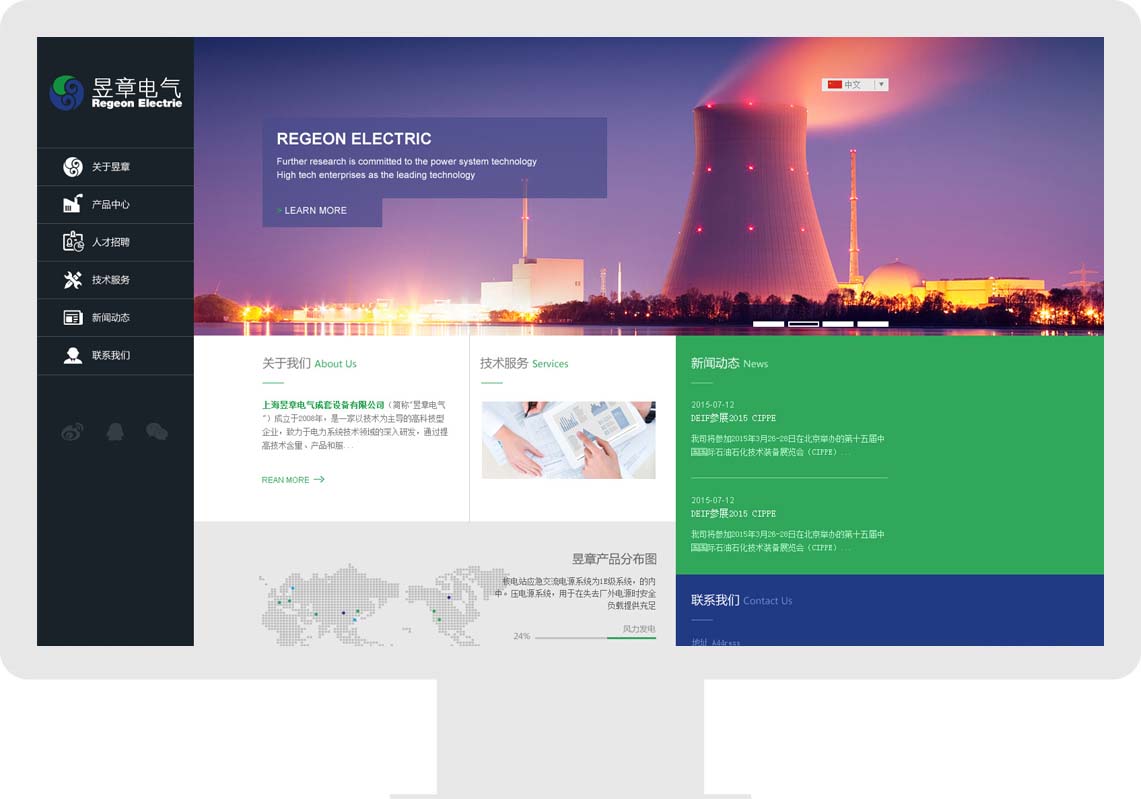Click the newspaper icon for 新闻动态
1141x799 pixels.
tap(73, 318)
